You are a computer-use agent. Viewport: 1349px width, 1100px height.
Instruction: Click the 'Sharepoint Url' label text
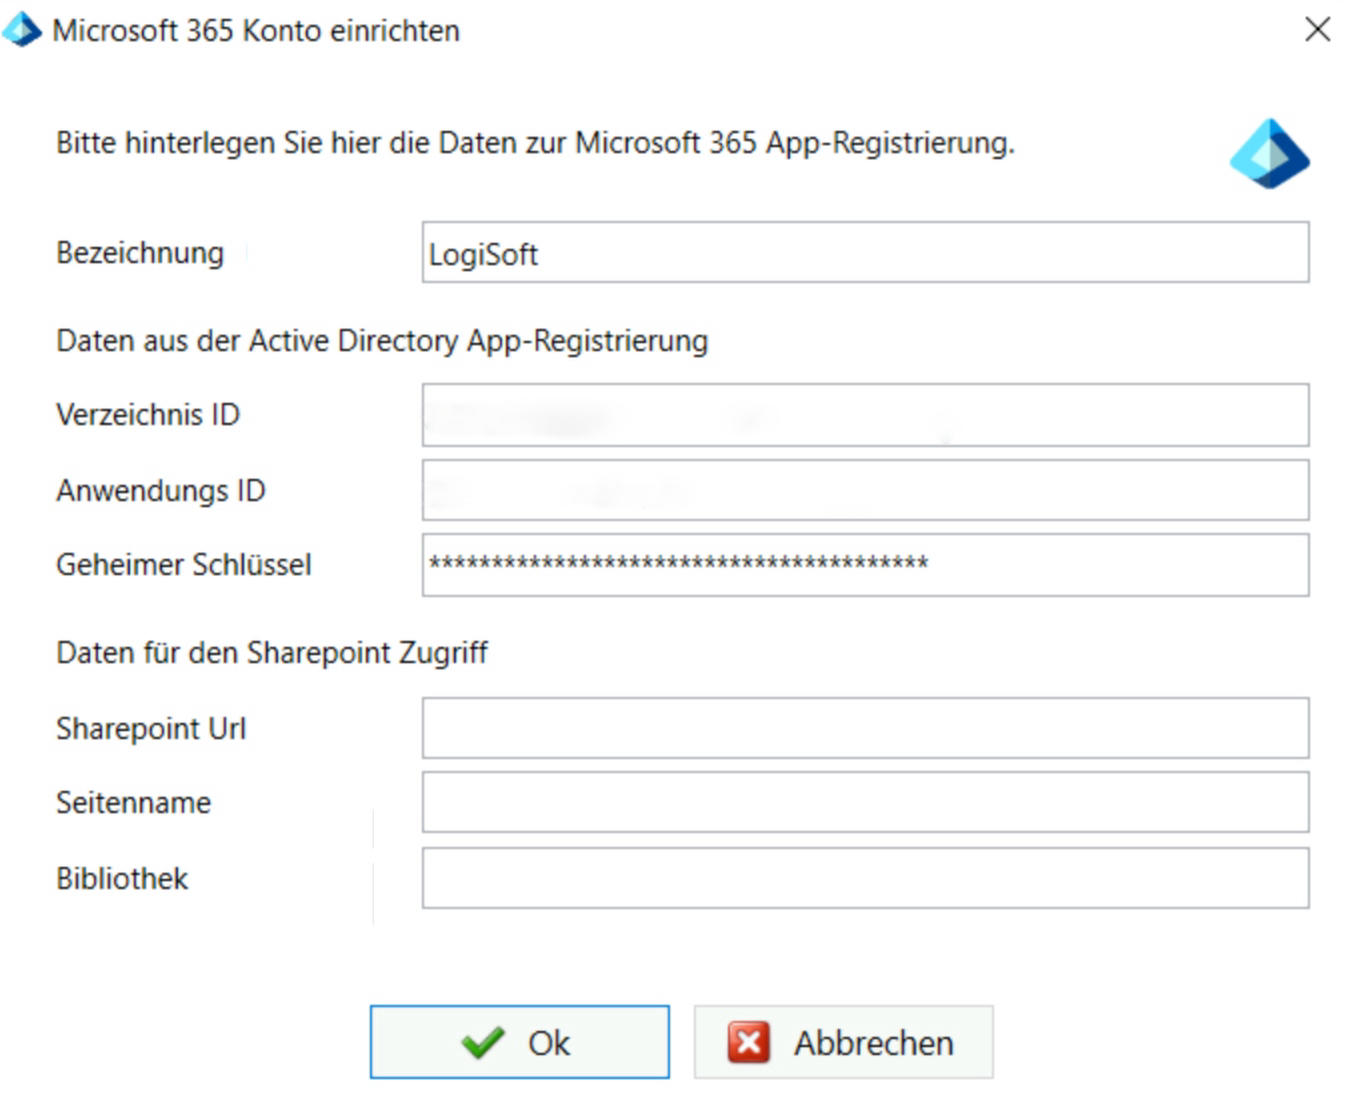(x=151, y=728)
